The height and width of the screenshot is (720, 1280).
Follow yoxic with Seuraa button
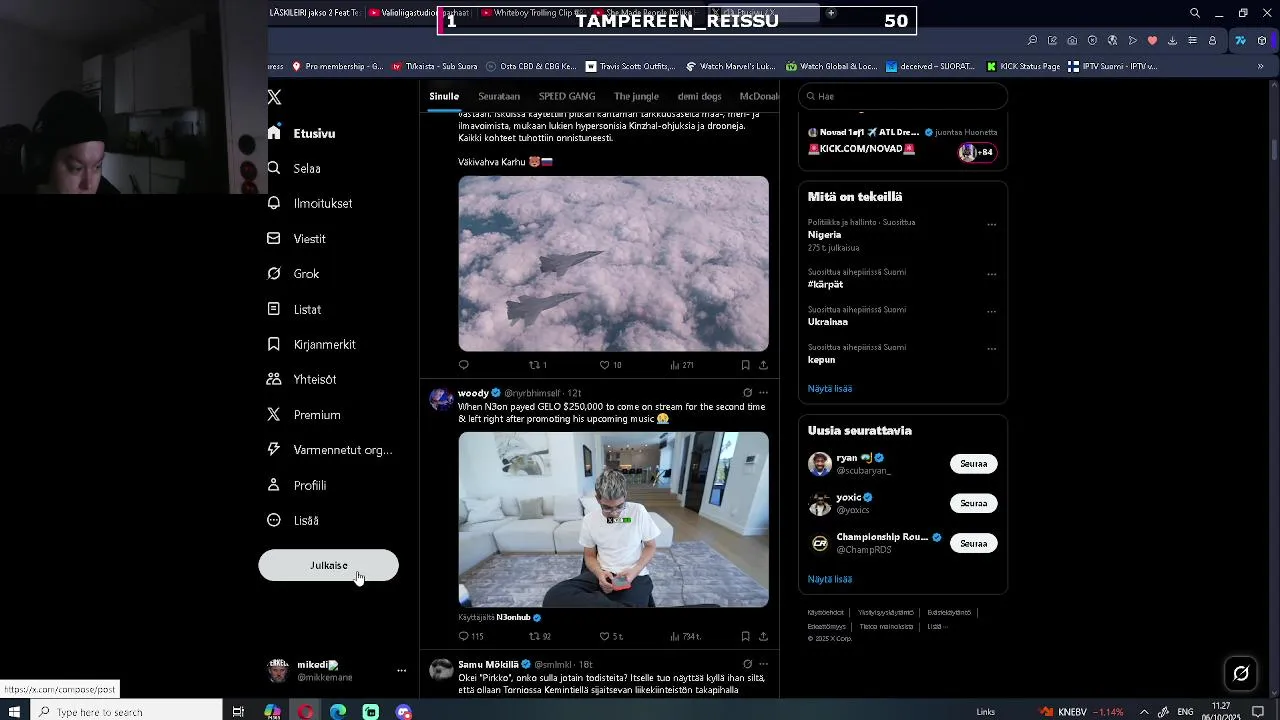click(973, 504)
